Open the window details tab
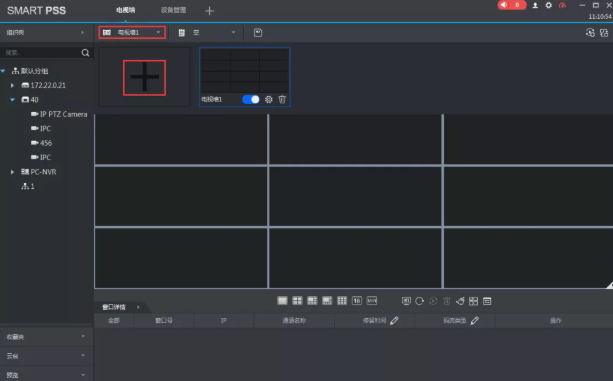 click(x=114, y=307)
